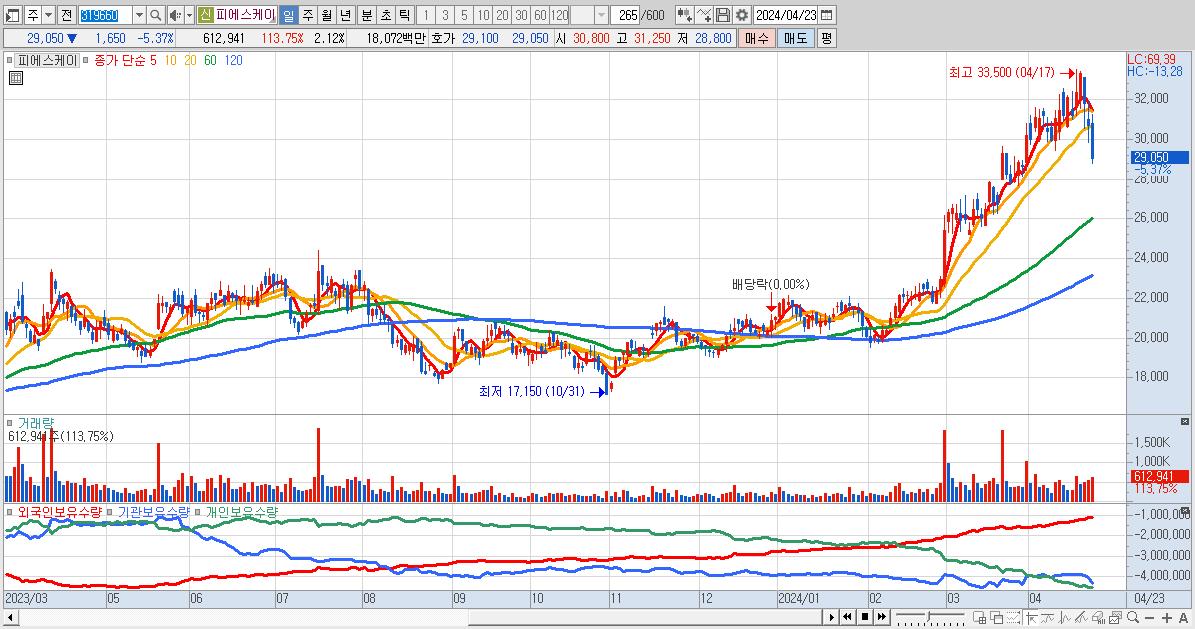1195x629 pixels.
Task: Expand the stock code history dropdown
Action: tap(139, 14)
